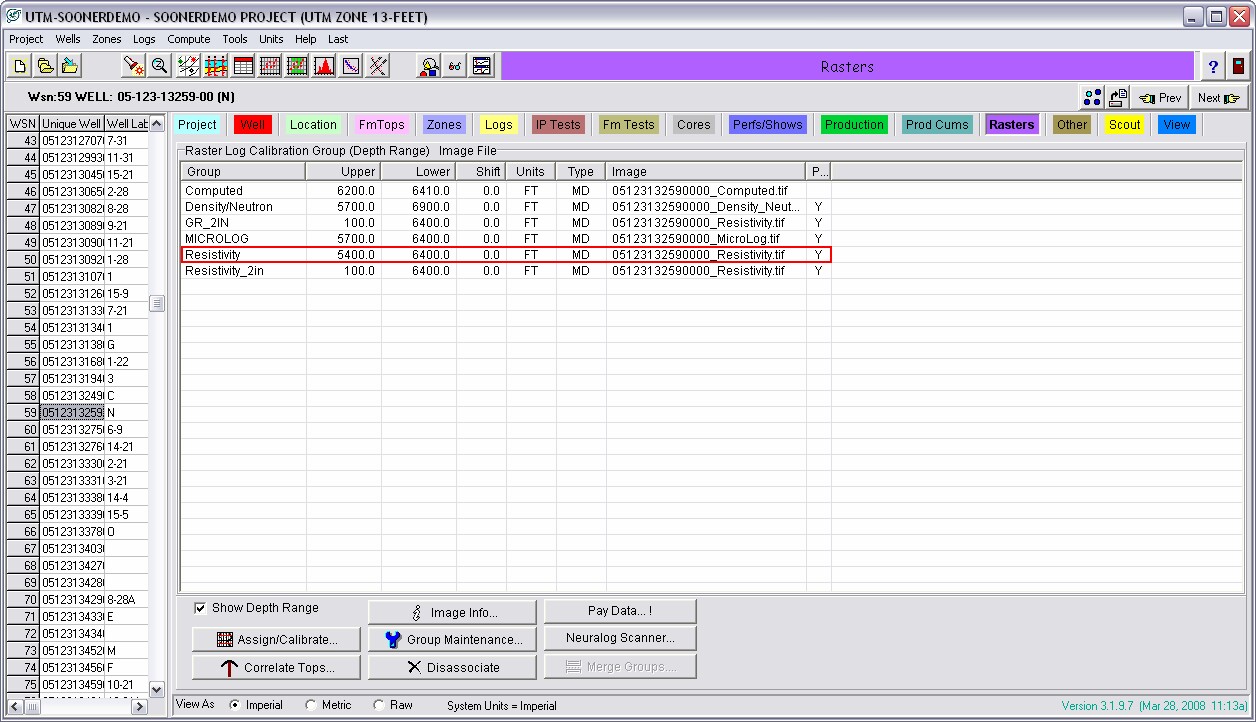Click the well list scroll down arrow

tap(157, 688)
